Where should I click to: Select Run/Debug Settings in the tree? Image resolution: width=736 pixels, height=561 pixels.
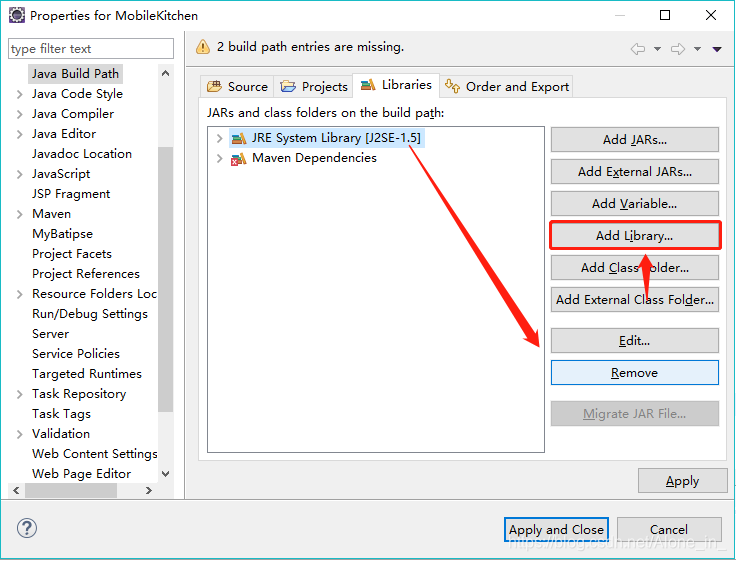pyautogui.click(x=90, y=314)
